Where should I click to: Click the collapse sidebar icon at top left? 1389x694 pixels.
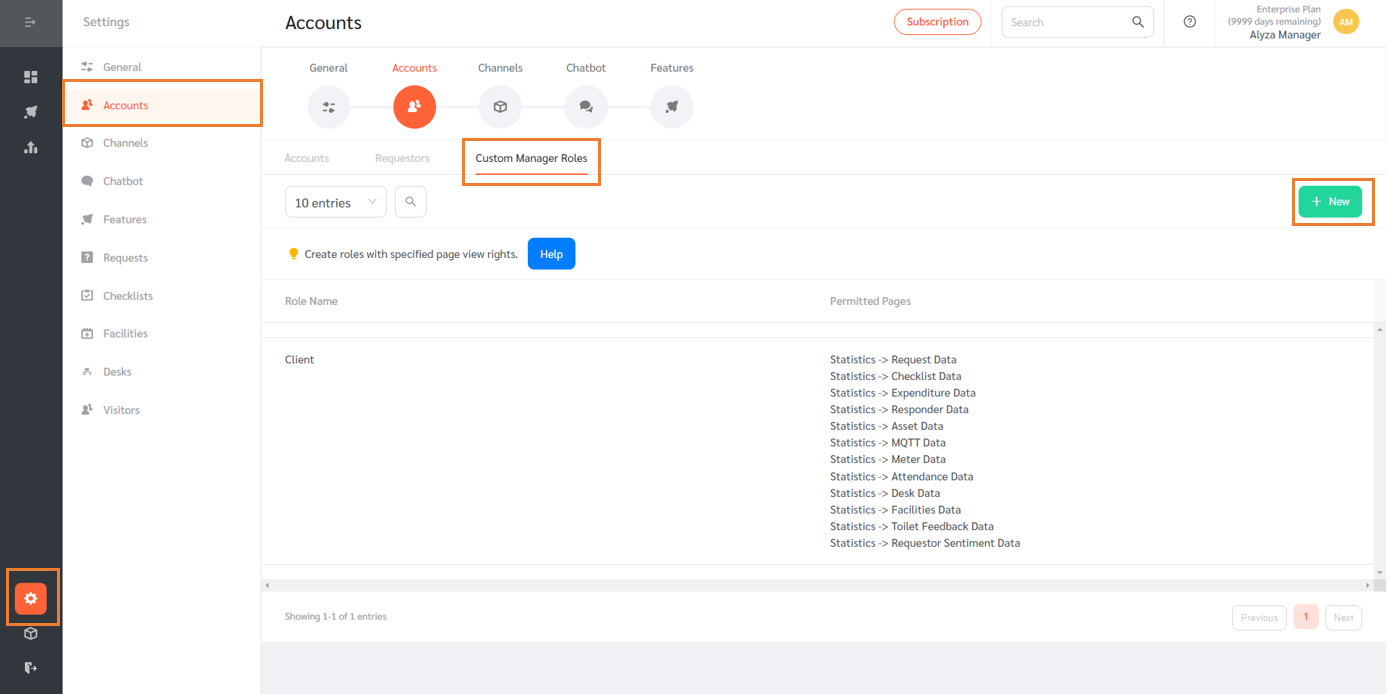coord(31,21)
